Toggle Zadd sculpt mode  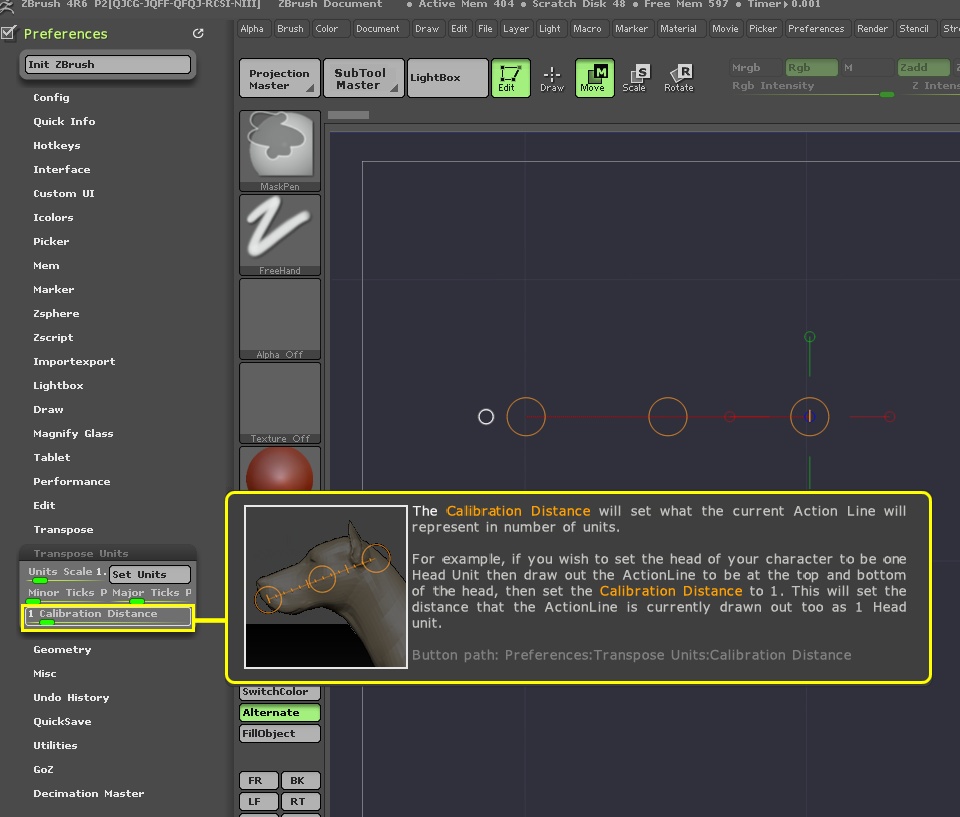[x=923, y=67]
